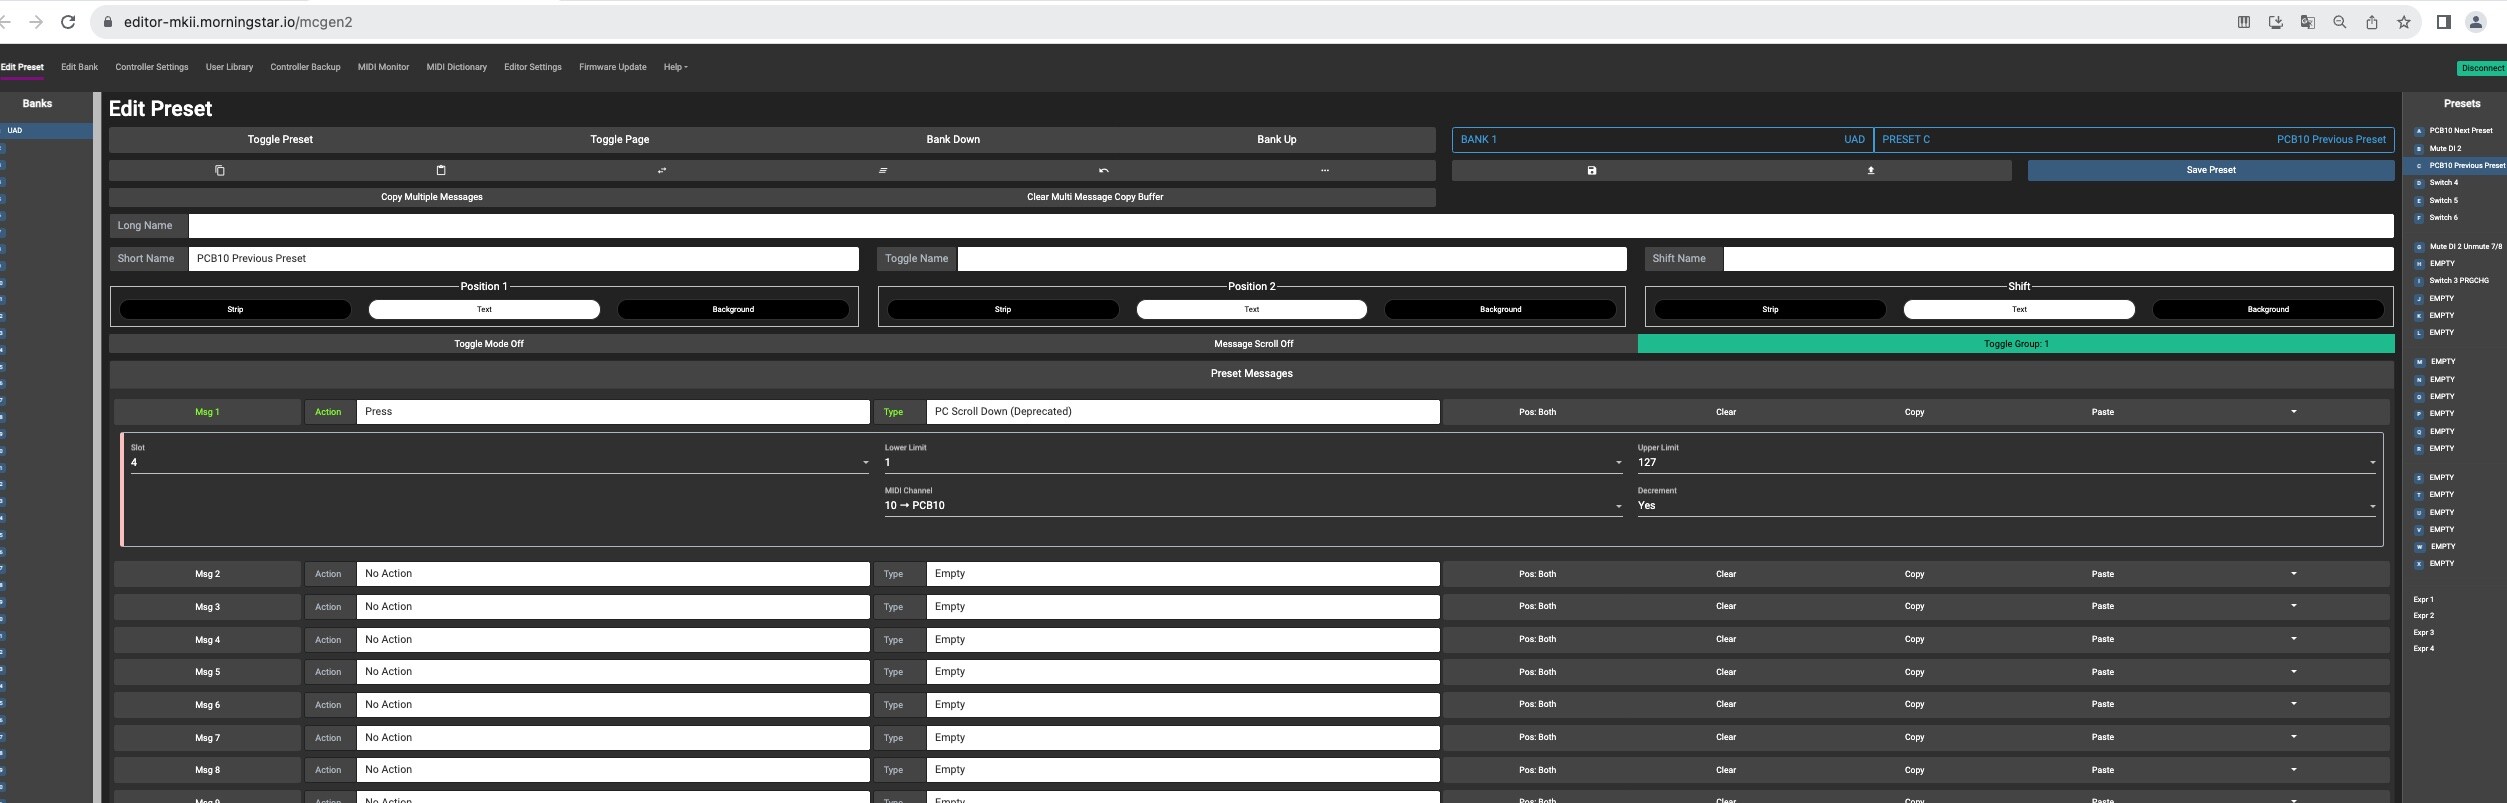Expand the Msg 1 row options arrow

2293,412
